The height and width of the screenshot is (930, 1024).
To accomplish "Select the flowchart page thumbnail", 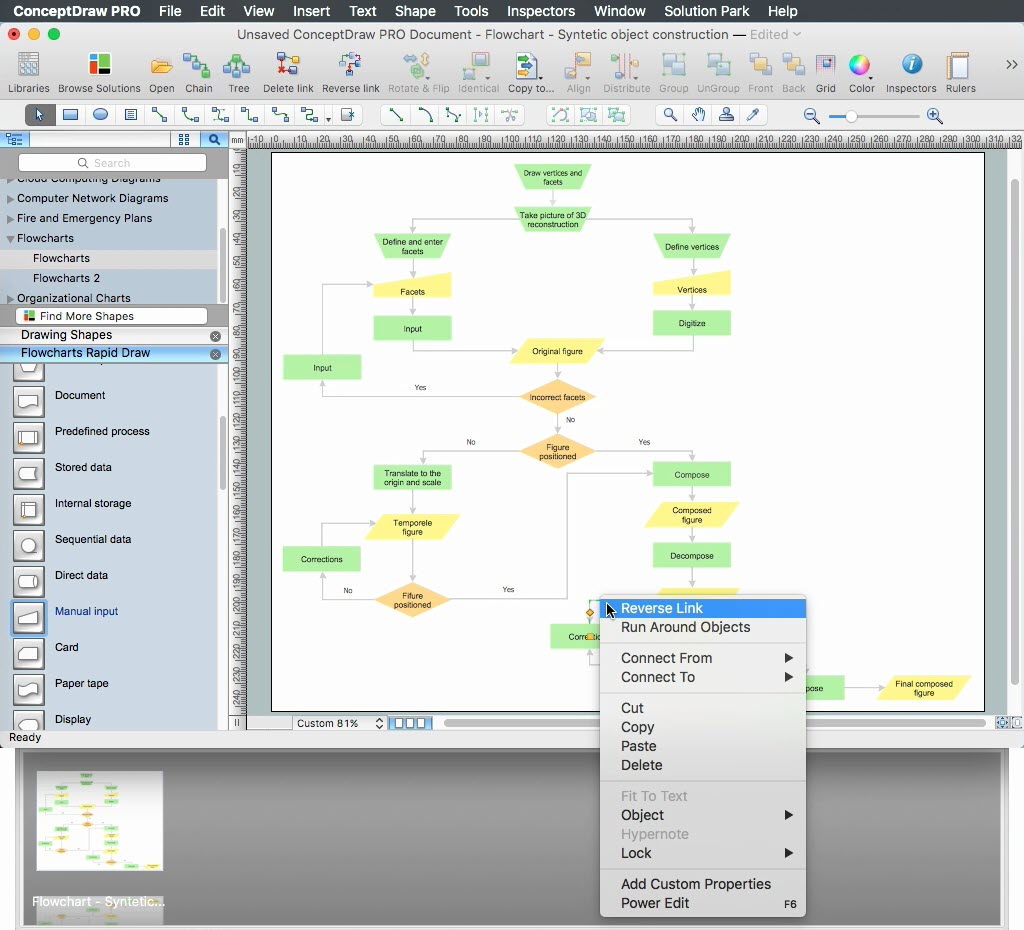I will pos(99,820).
